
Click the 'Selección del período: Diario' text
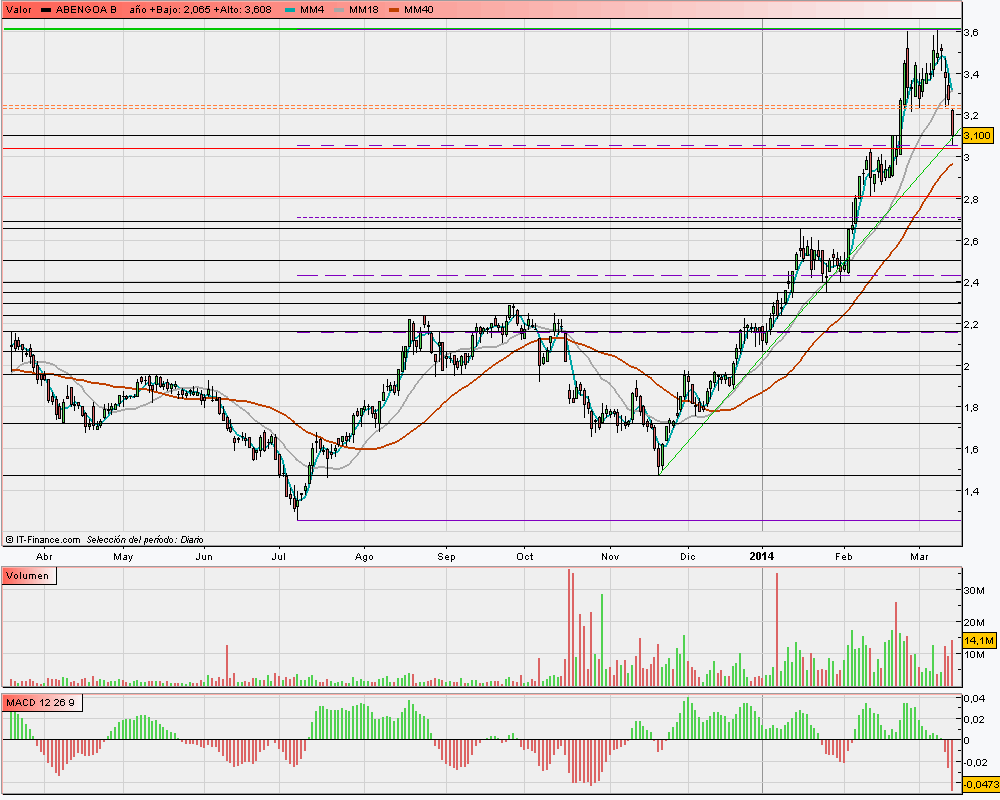coord(144,540)
